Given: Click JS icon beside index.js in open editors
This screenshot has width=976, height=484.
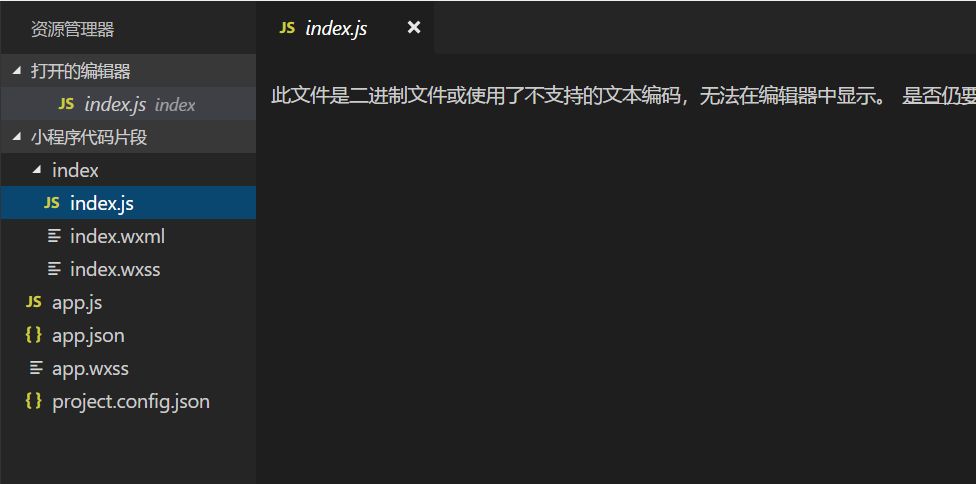Looking at the screenshot, I should [x=67, y=104].
